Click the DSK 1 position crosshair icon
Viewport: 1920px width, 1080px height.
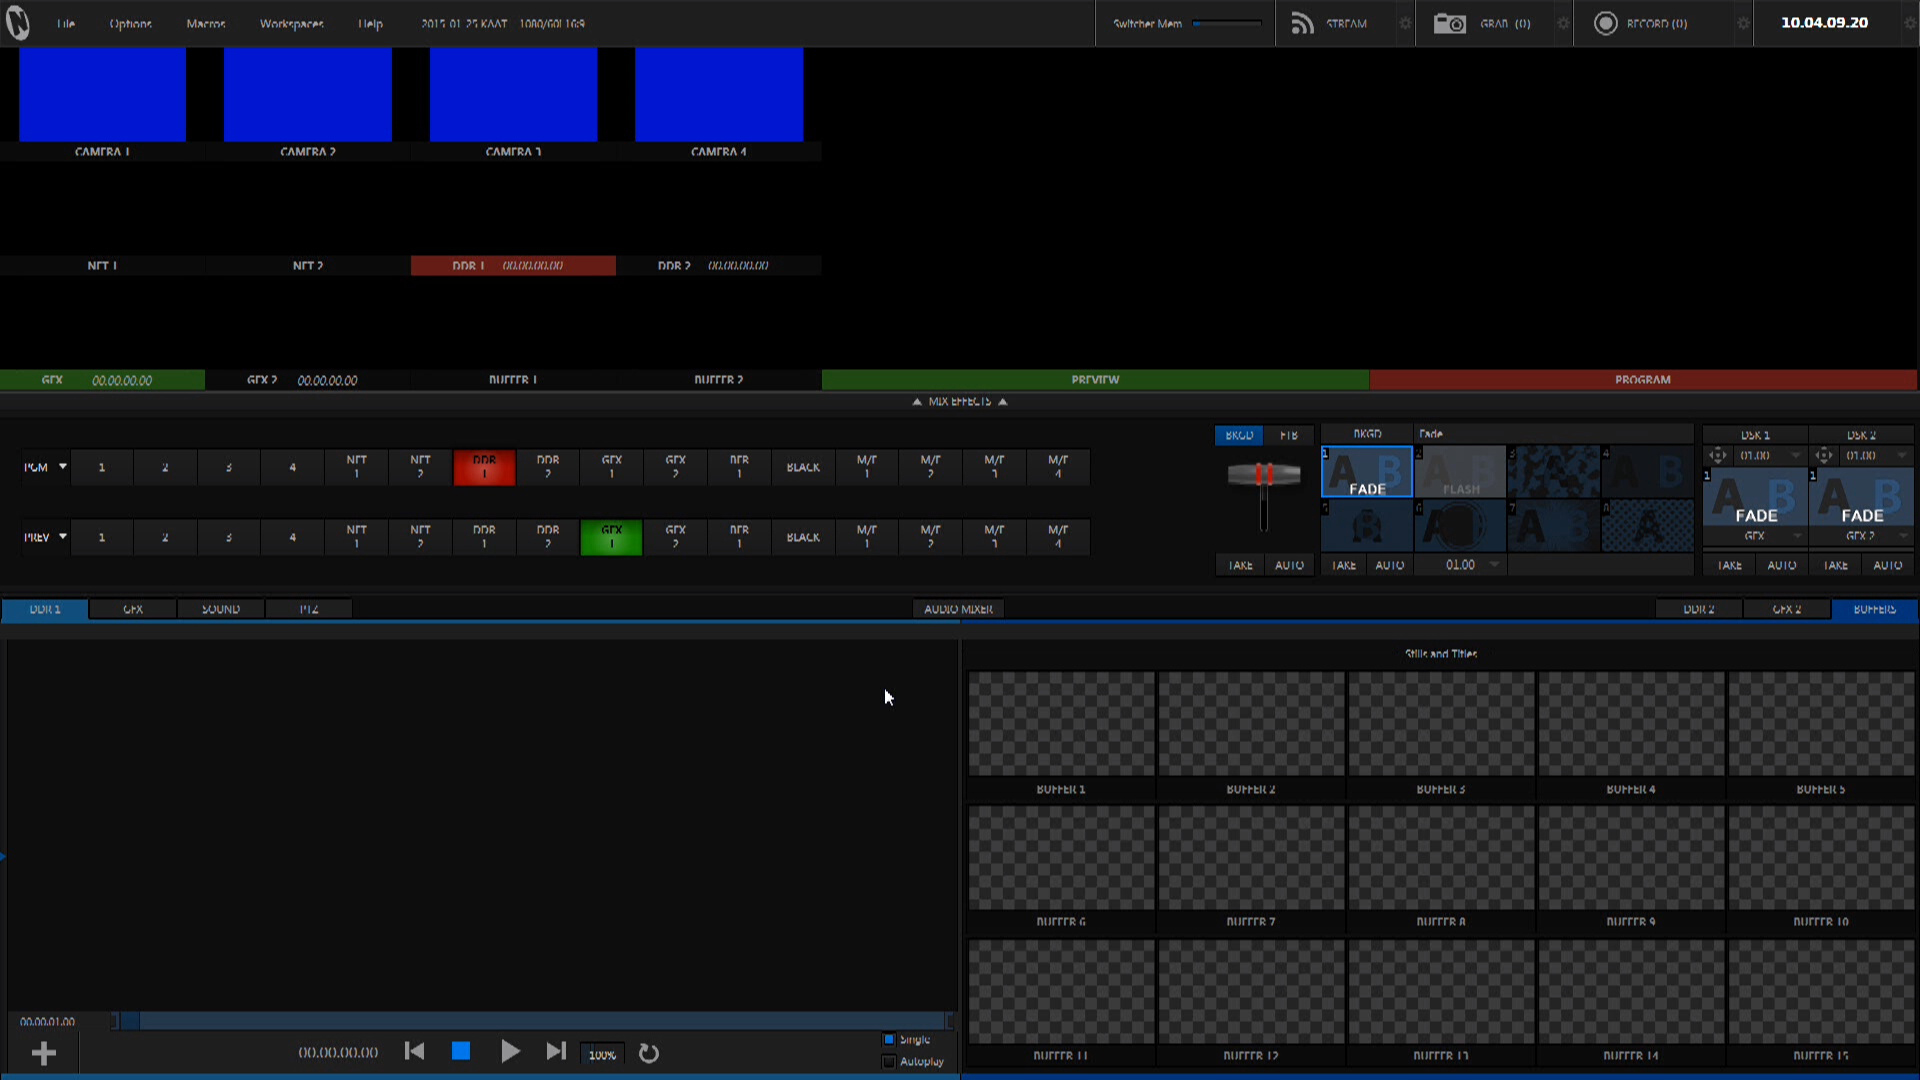click(1718, 456)
